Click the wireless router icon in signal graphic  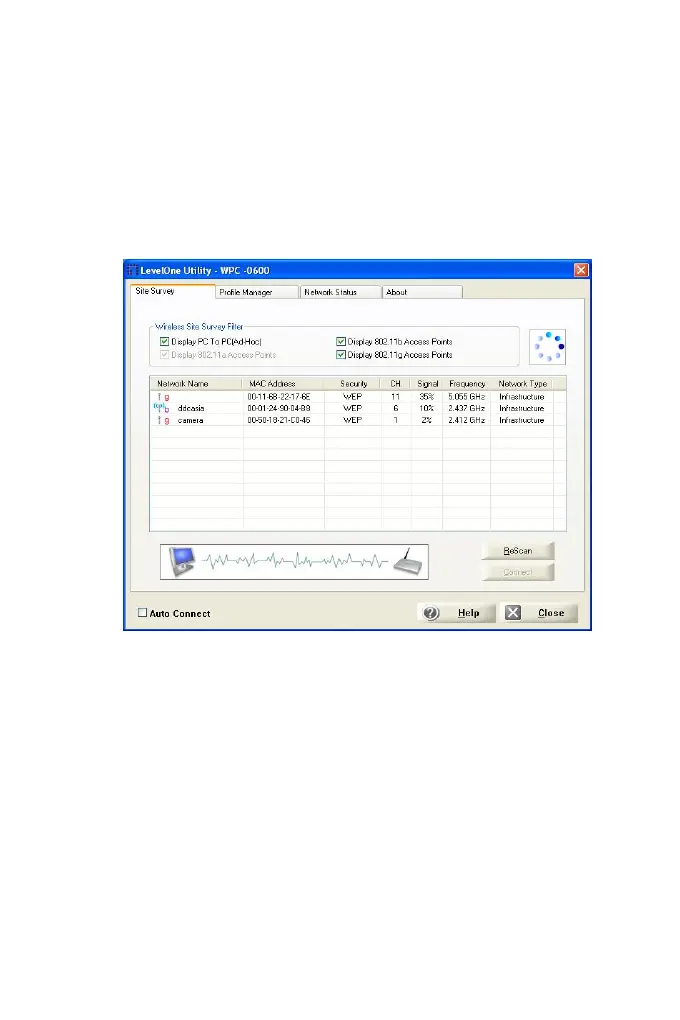click(408, 561)
